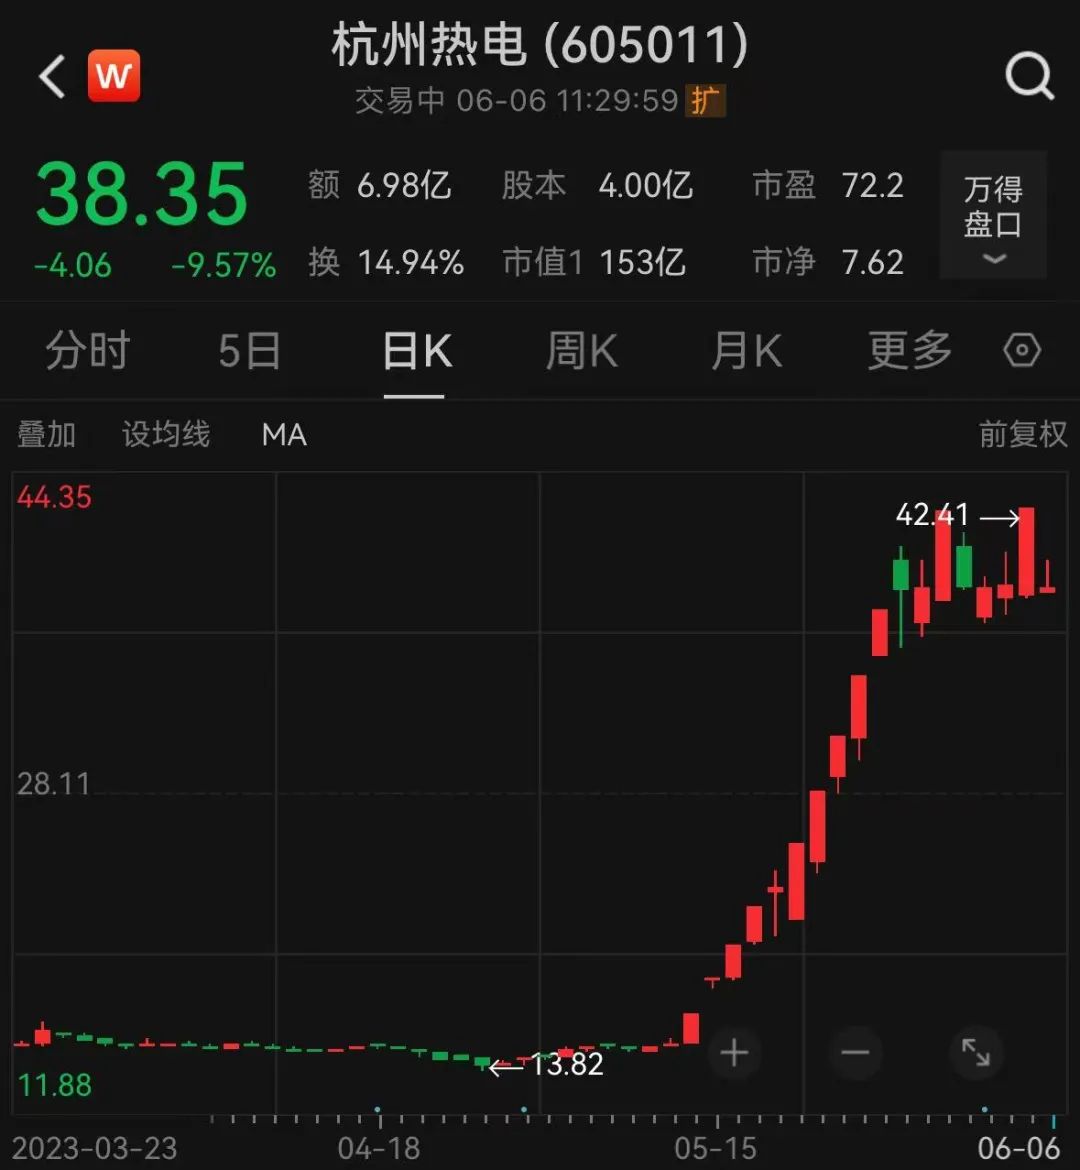Tap the 44.35 axis maximum label

click(54, 497)
